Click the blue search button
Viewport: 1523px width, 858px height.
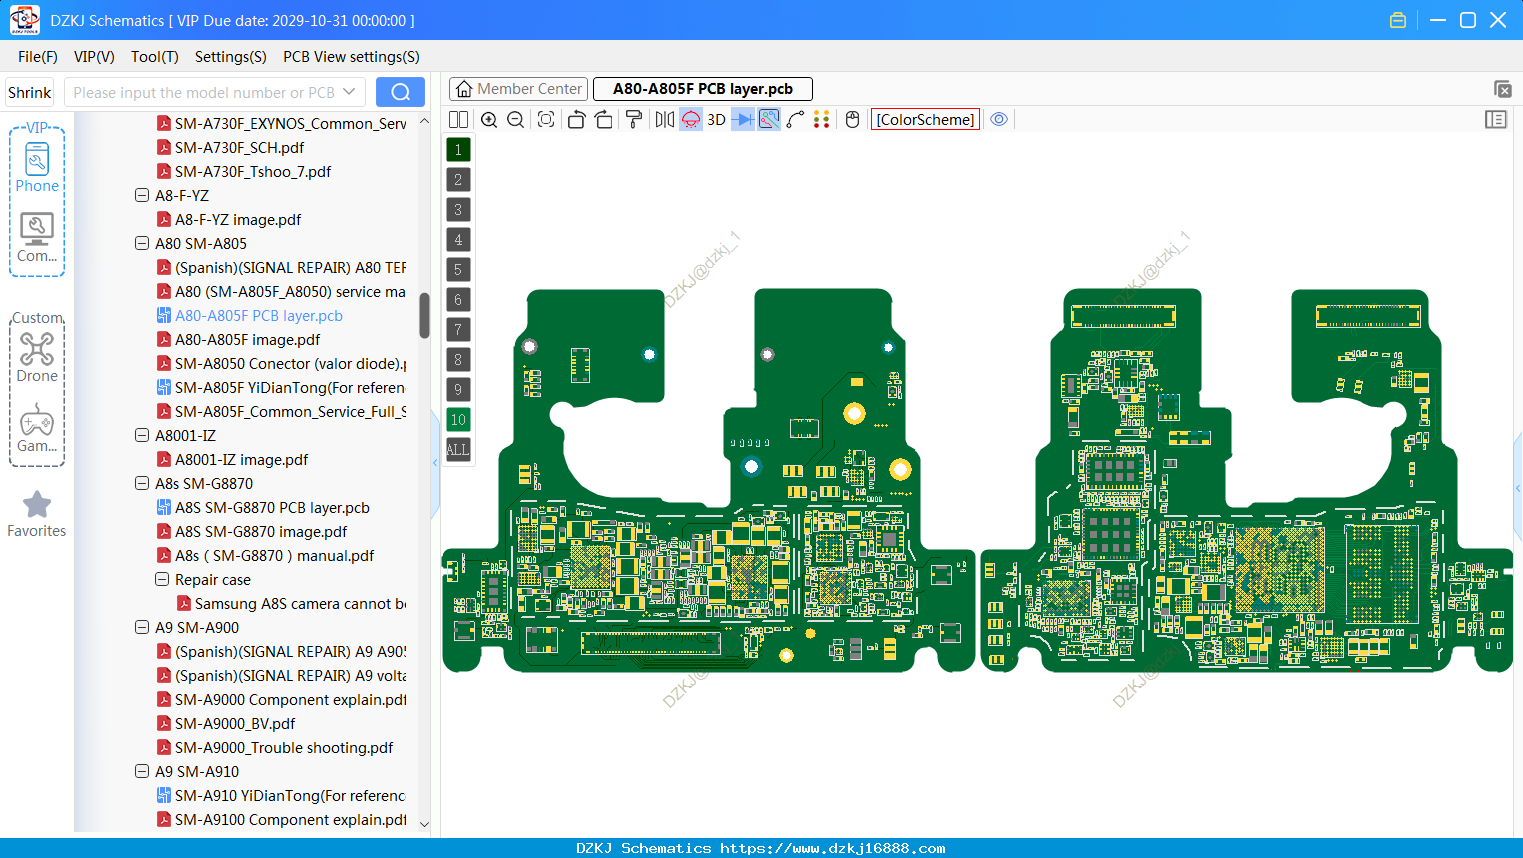pyautogui.click(x=400, y=92)
